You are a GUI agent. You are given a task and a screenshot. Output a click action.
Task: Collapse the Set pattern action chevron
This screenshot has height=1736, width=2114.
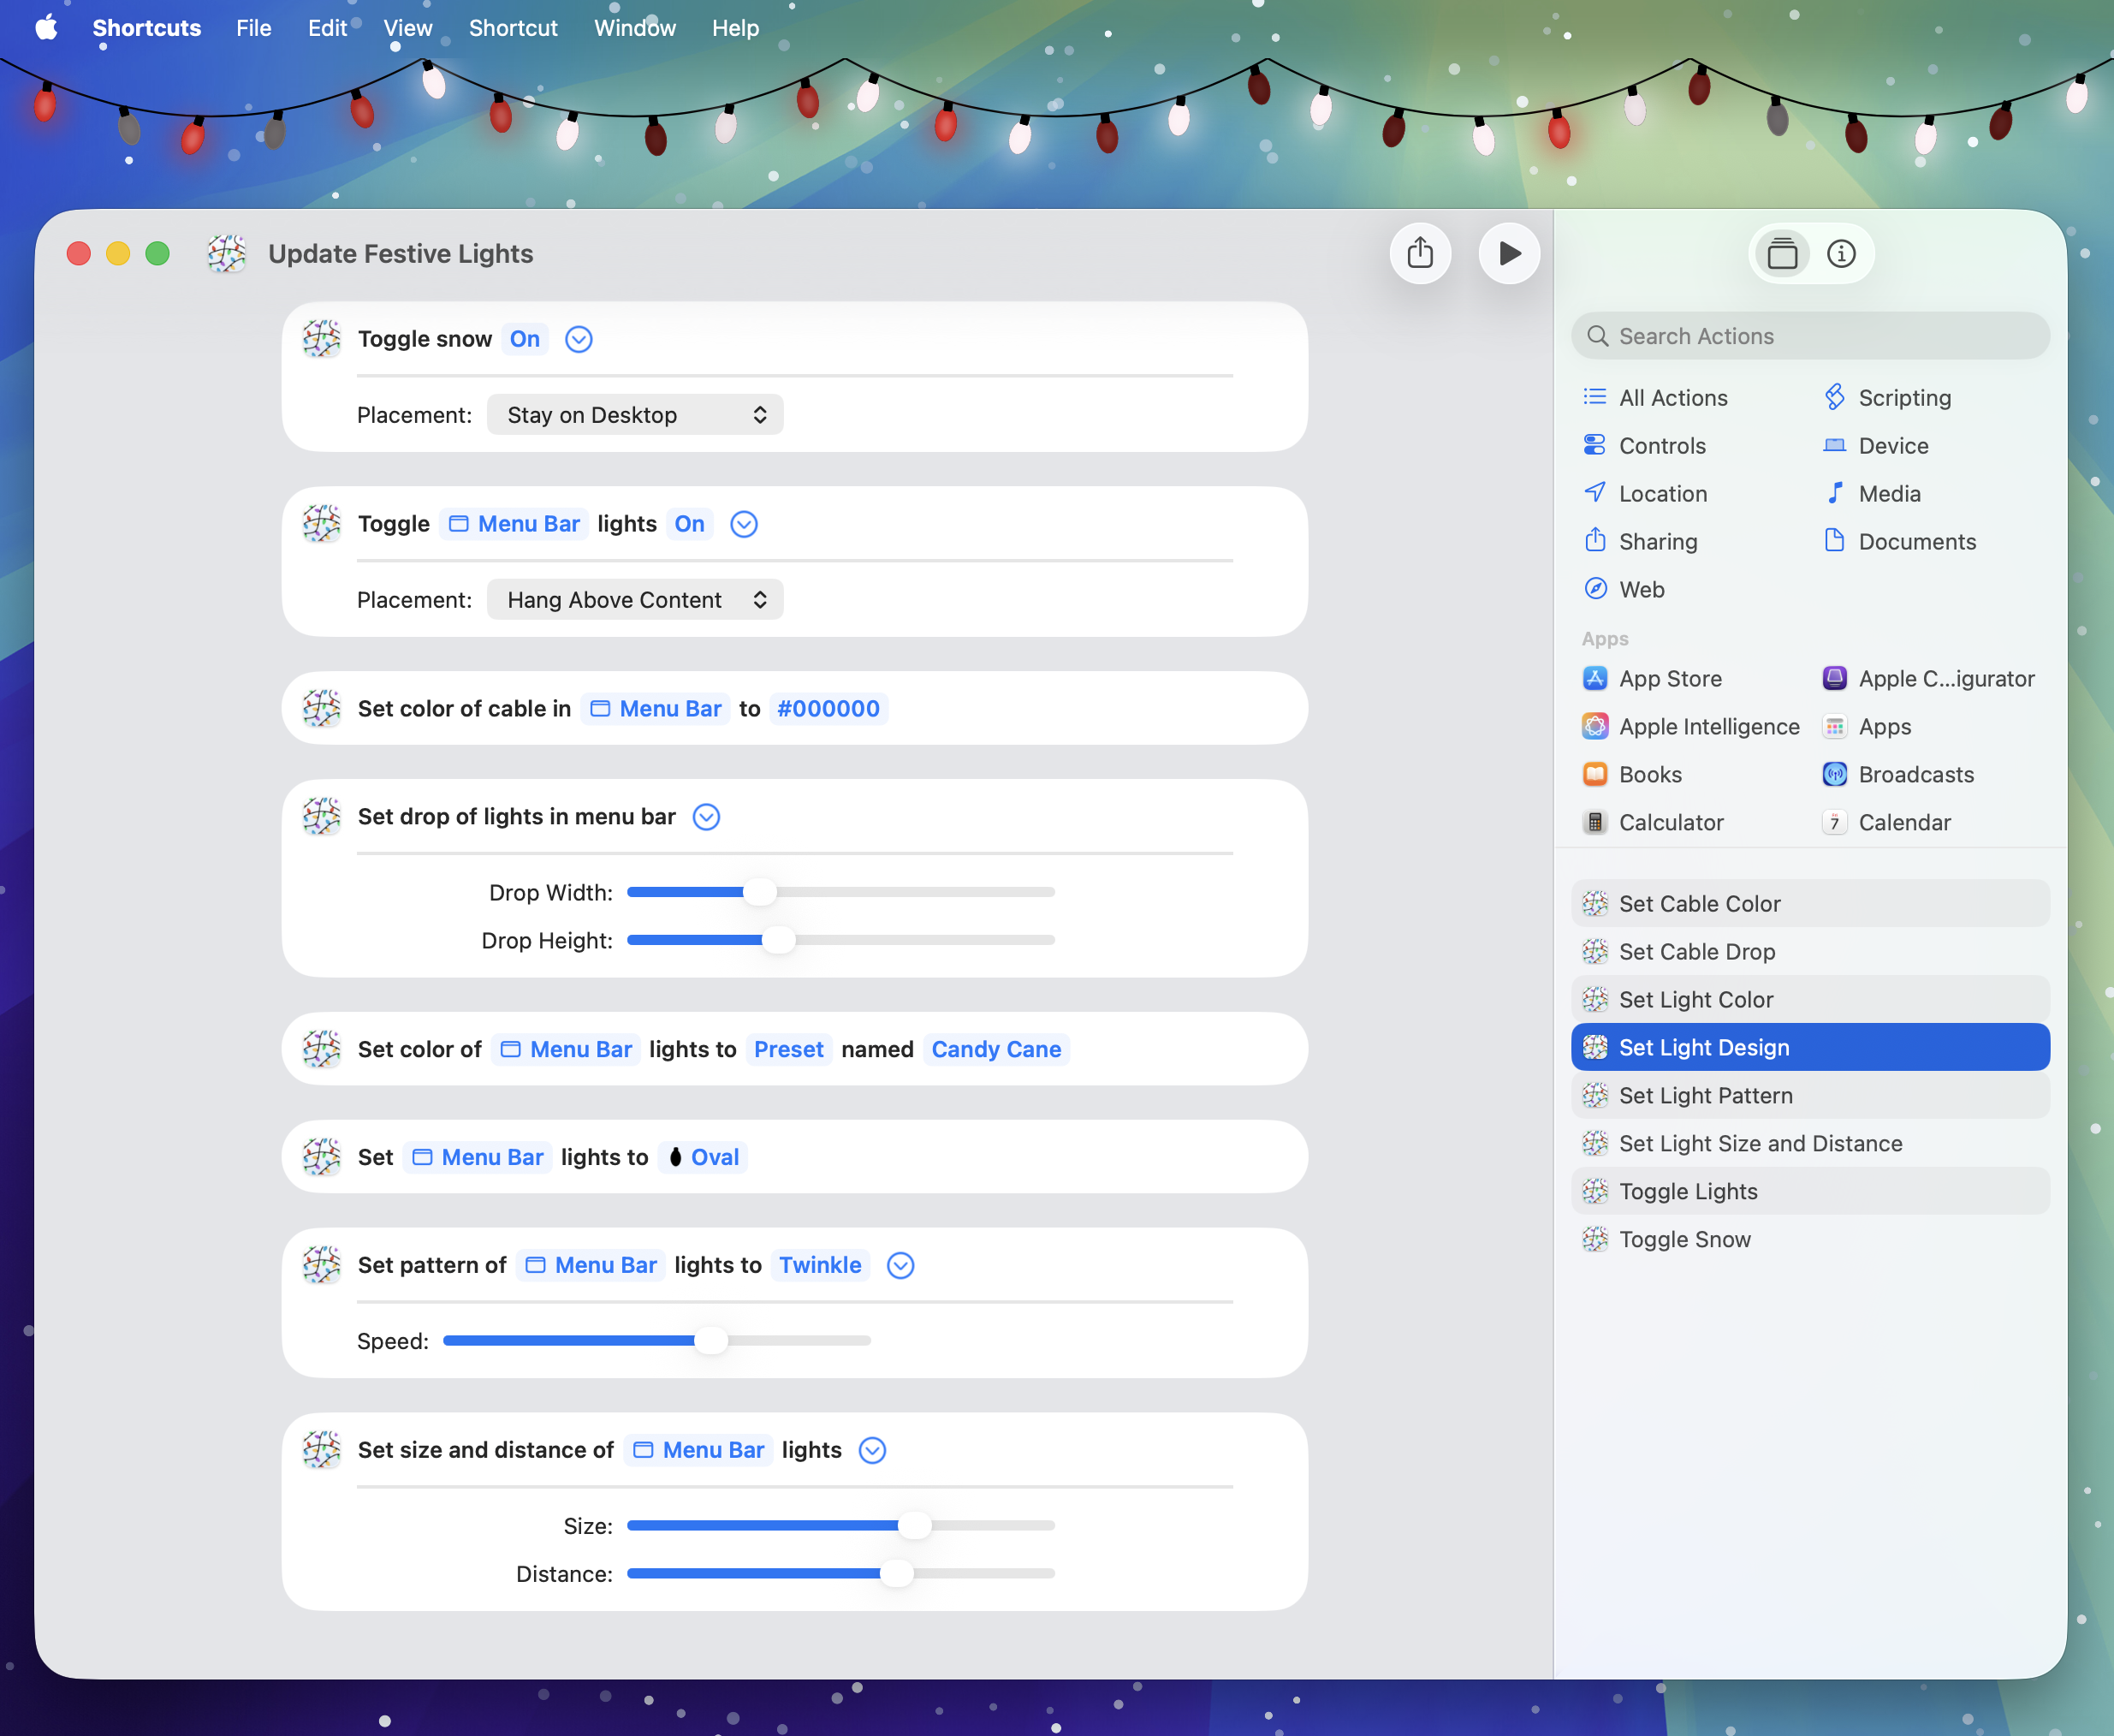tap(900, 1266)
